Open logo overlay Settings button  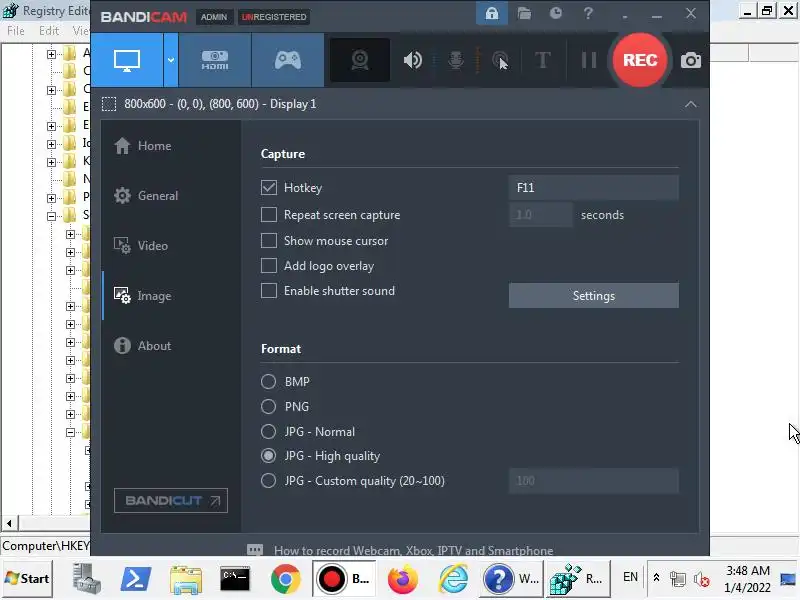coord(593,296)
